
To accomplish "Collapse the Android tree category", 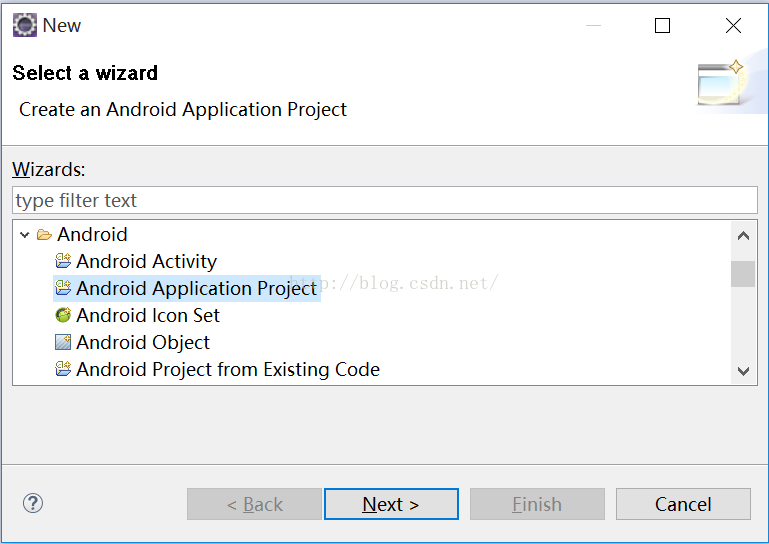I will (25, 235).
